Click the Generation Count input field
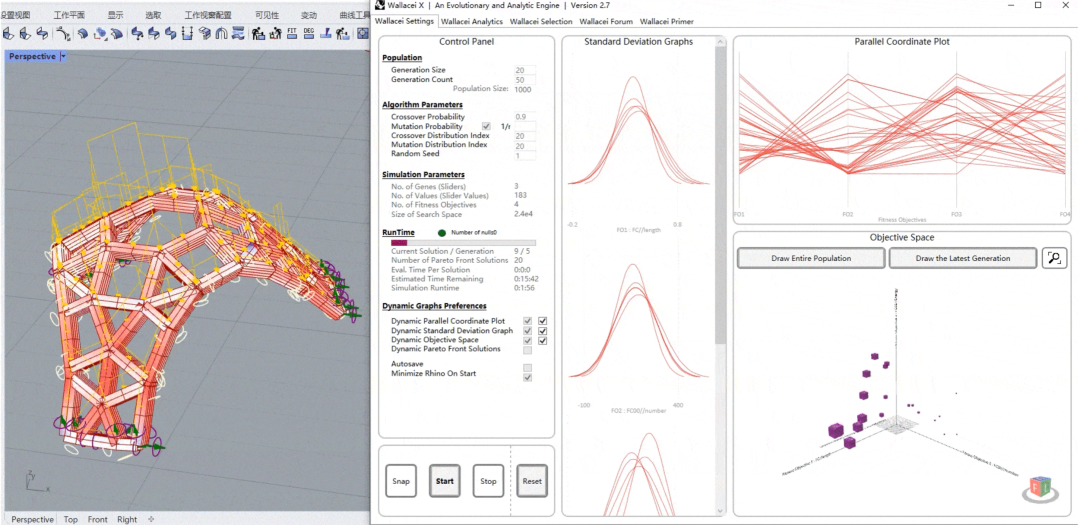The width and height of the screenshot is (1080, 525). click(525, 80)
